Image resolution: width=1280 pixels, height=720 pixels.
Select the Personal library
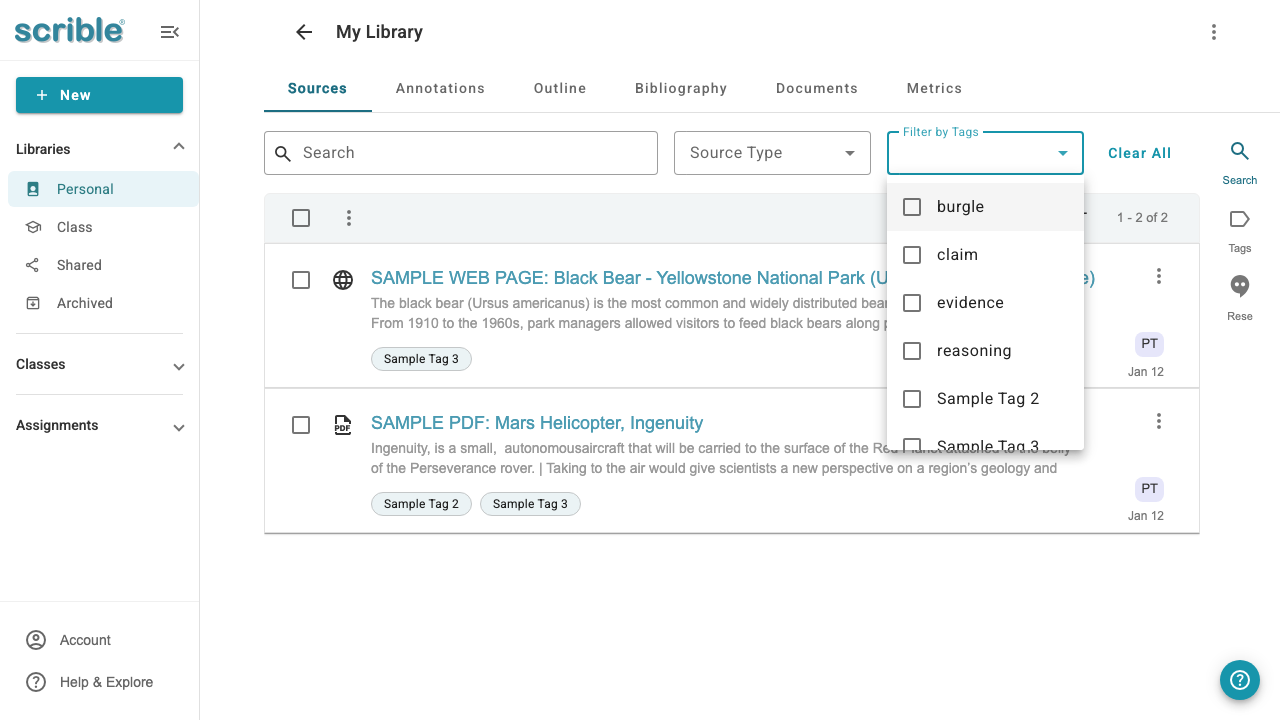tap(103, 189)
